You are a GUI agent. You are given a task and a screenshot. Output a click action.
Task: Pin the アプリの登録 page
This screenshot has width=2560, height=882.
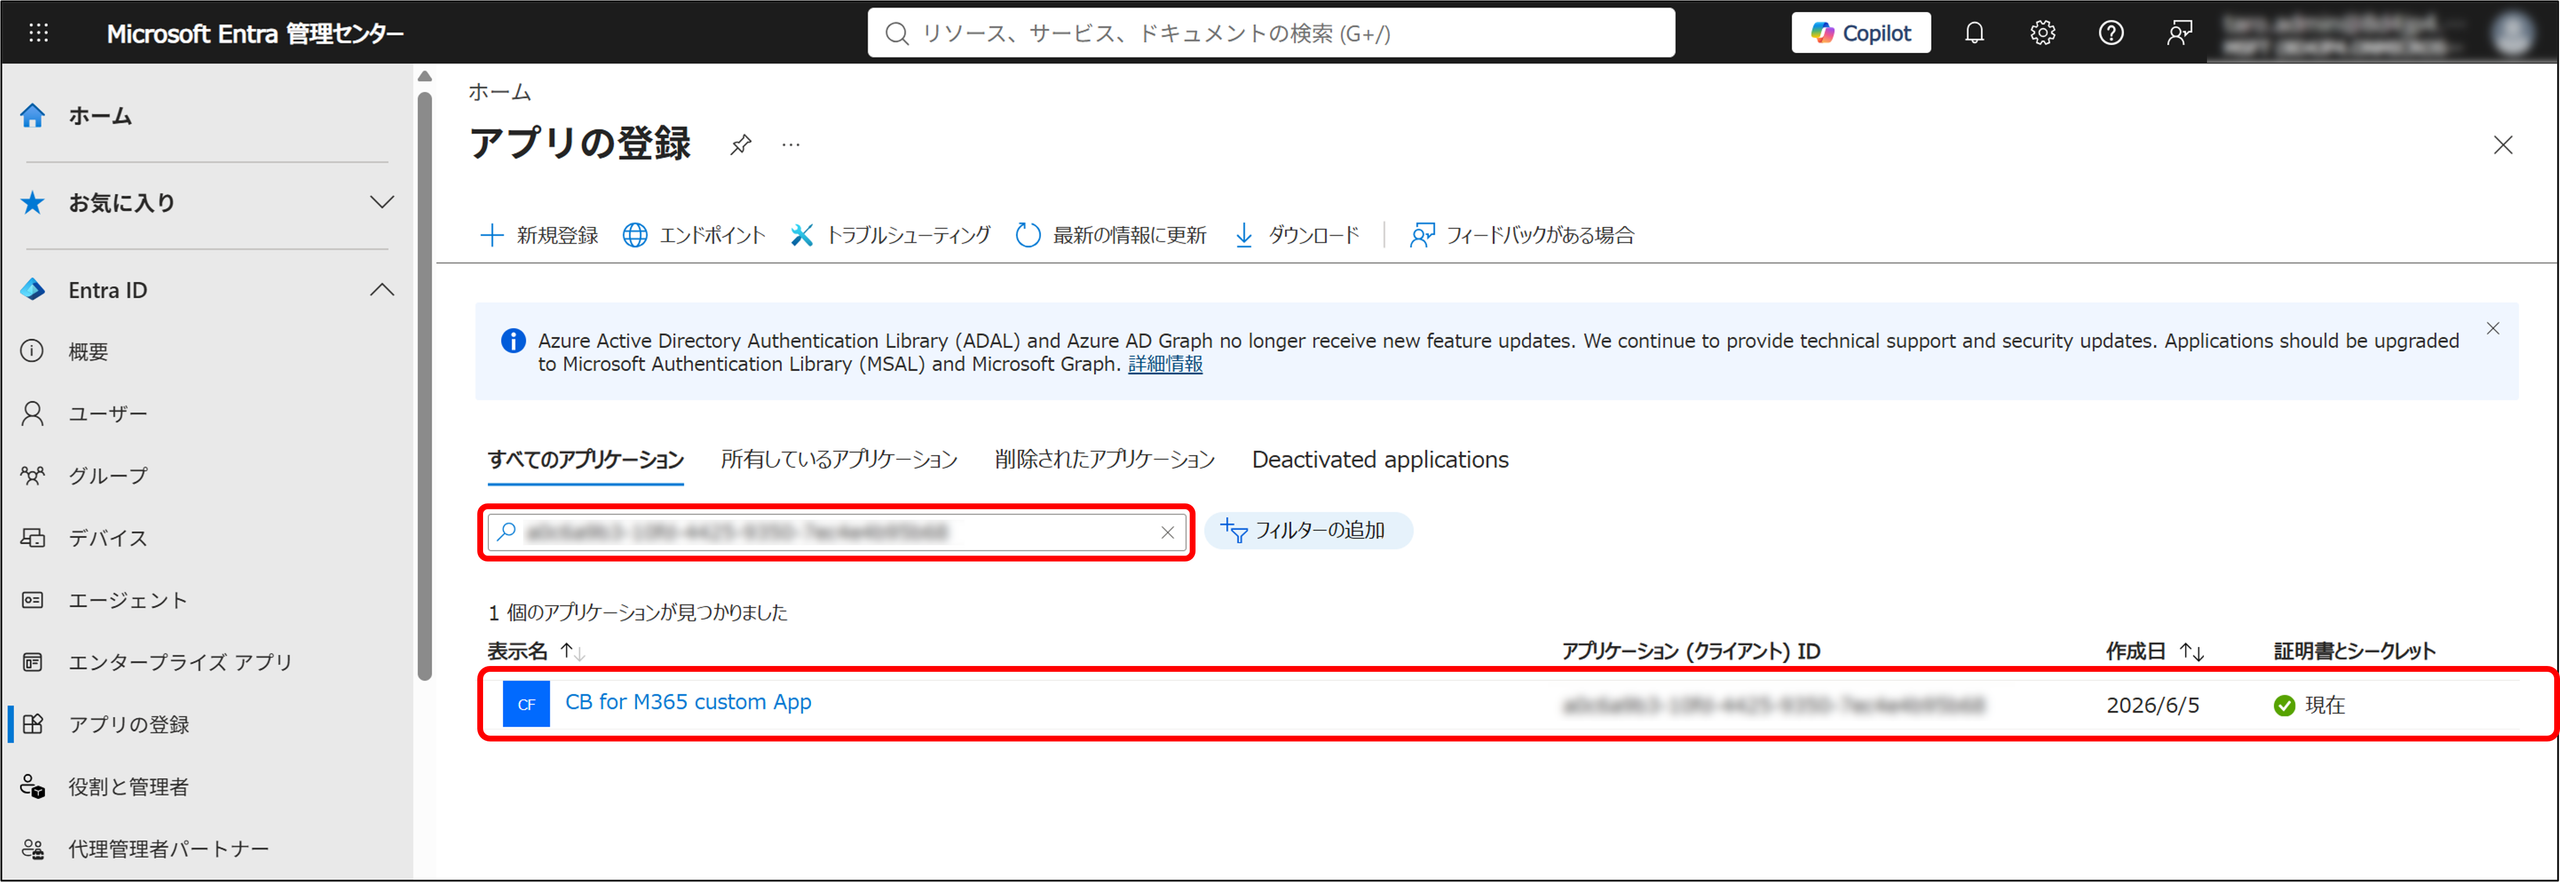(x=740, y=145)
